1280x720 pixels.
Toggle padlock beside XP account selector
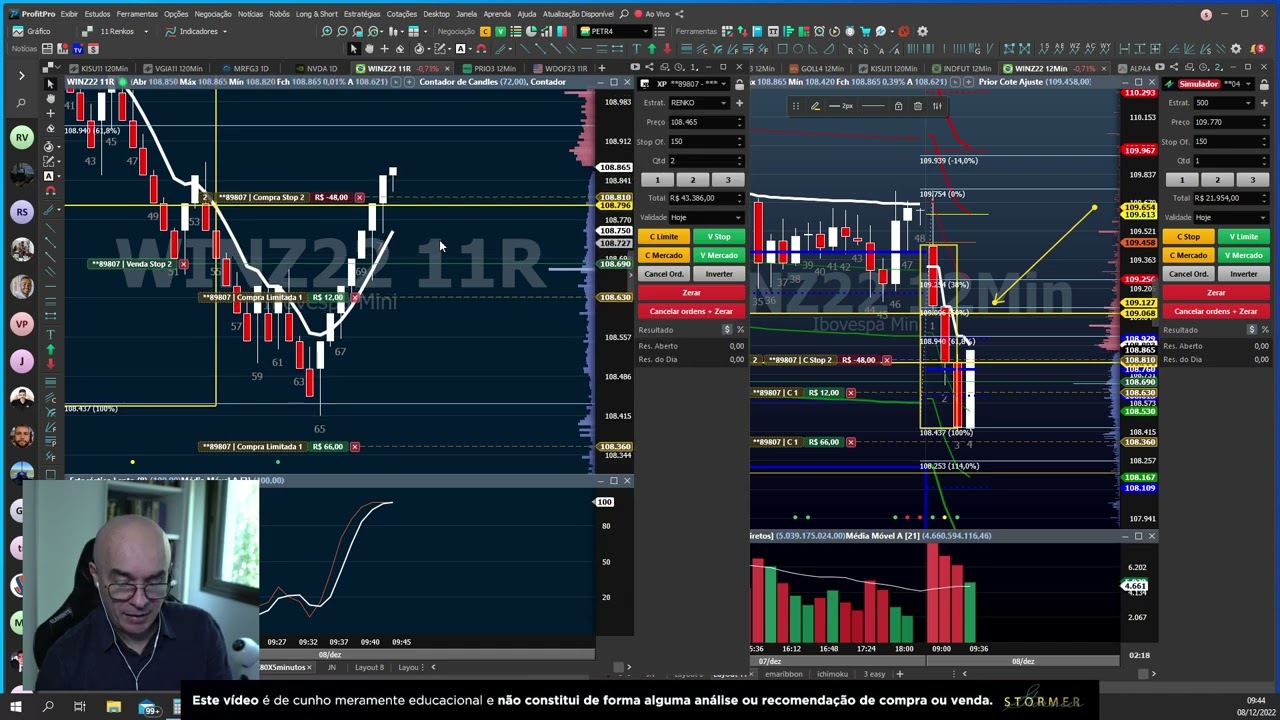[740, 84]
